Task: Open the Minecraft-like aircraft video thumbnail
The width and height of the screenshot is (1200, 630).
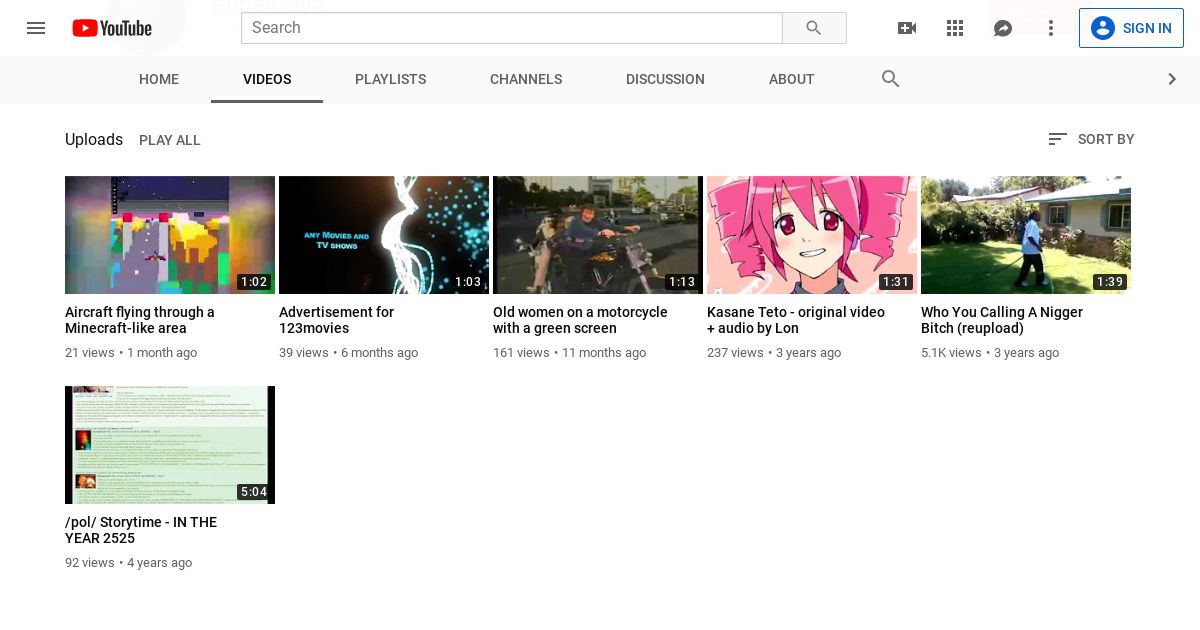Action: [170, 235]
